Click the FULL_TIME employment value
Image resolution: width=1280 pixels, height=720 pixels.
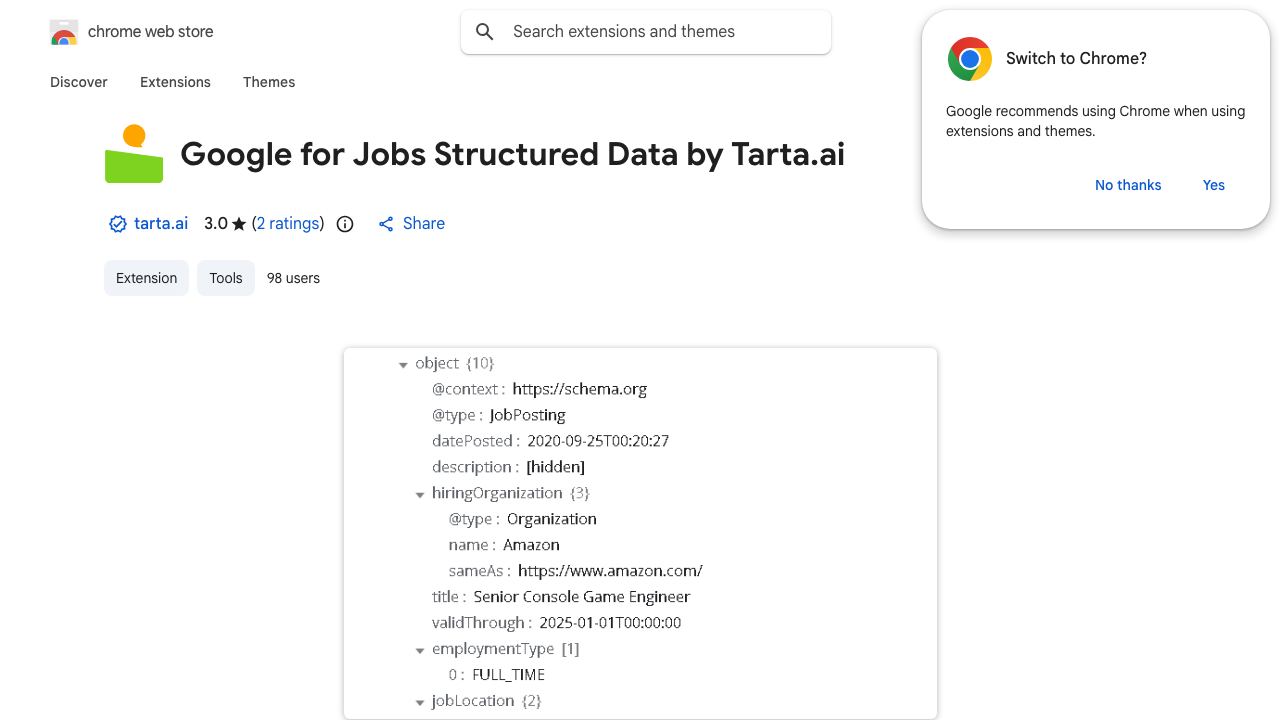508,675
